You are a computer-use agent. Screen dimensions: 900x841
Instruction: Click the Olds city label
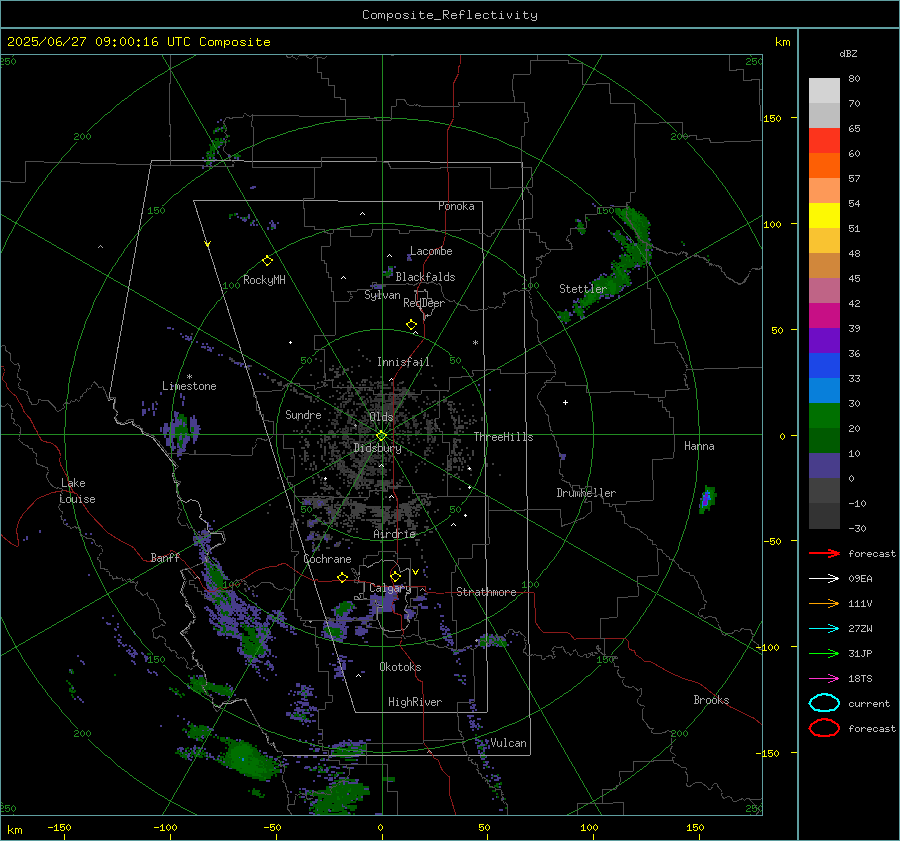[381, 417]
